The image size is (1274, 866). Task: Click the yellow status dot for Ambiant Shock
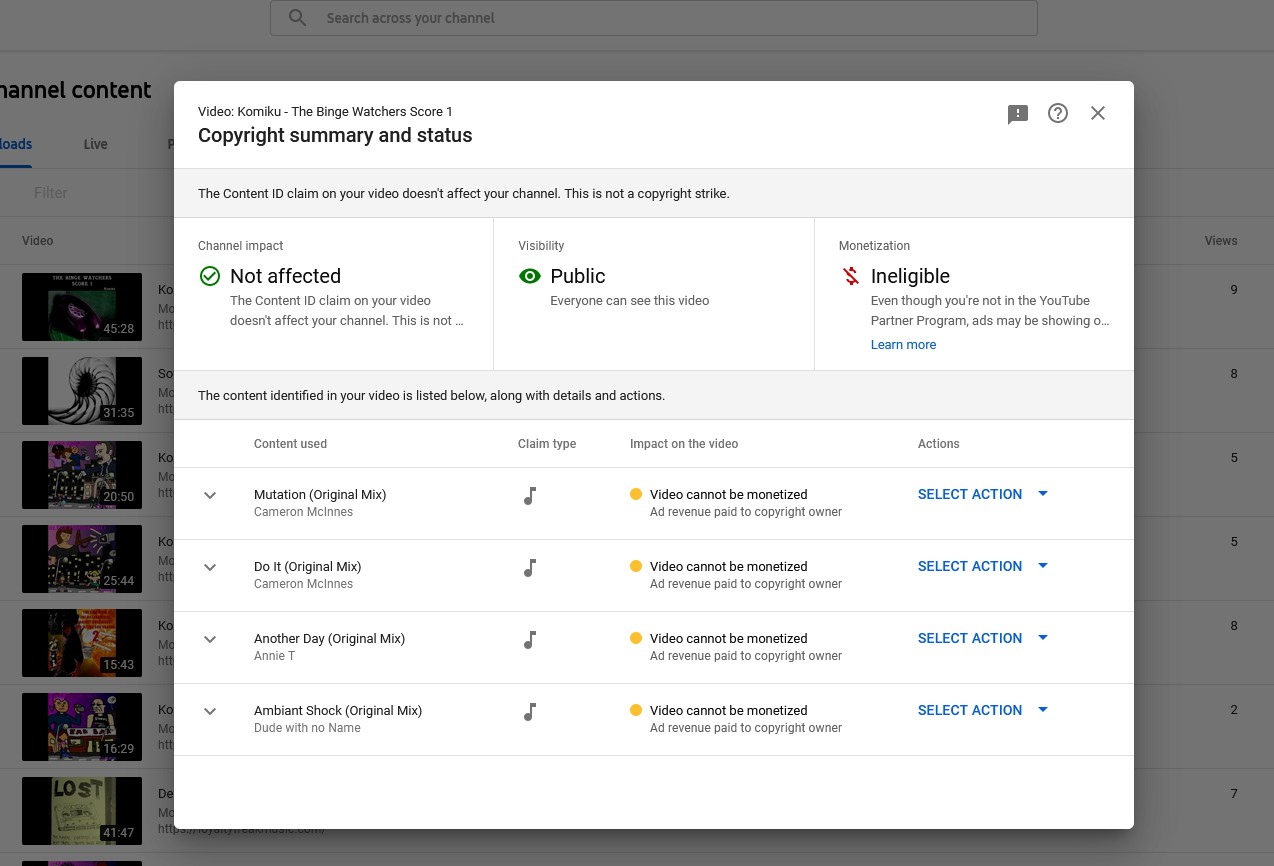(636, 710)
